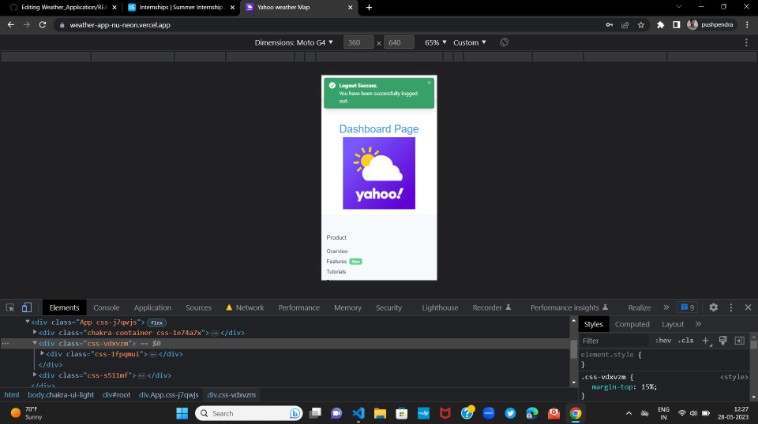Click the rotate screen icon in device toolbar
Image resolution: width=758 pixels, height=424 pixels.
pyautogui.click(x=504, y=43)
